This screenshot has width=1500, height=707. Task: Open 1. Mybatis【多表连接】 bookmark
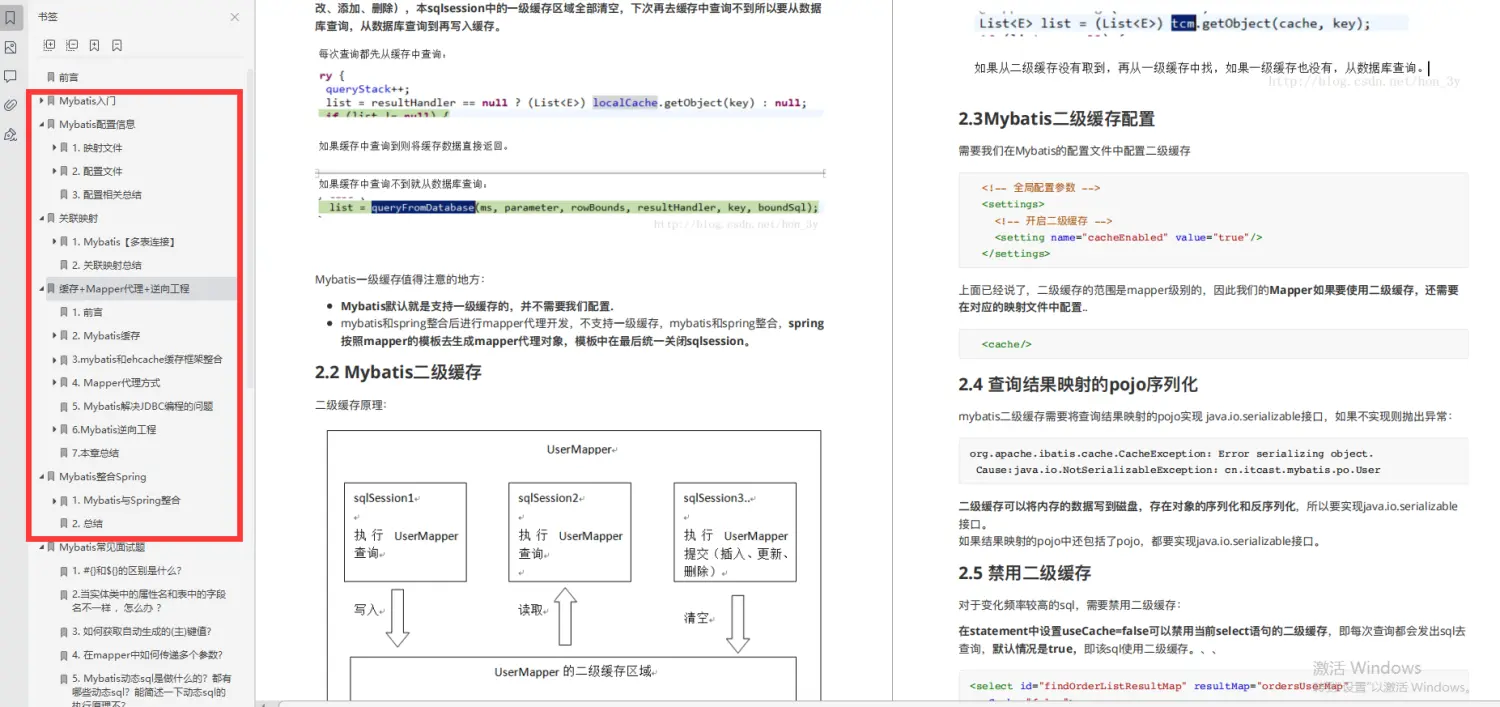[123, 242]
